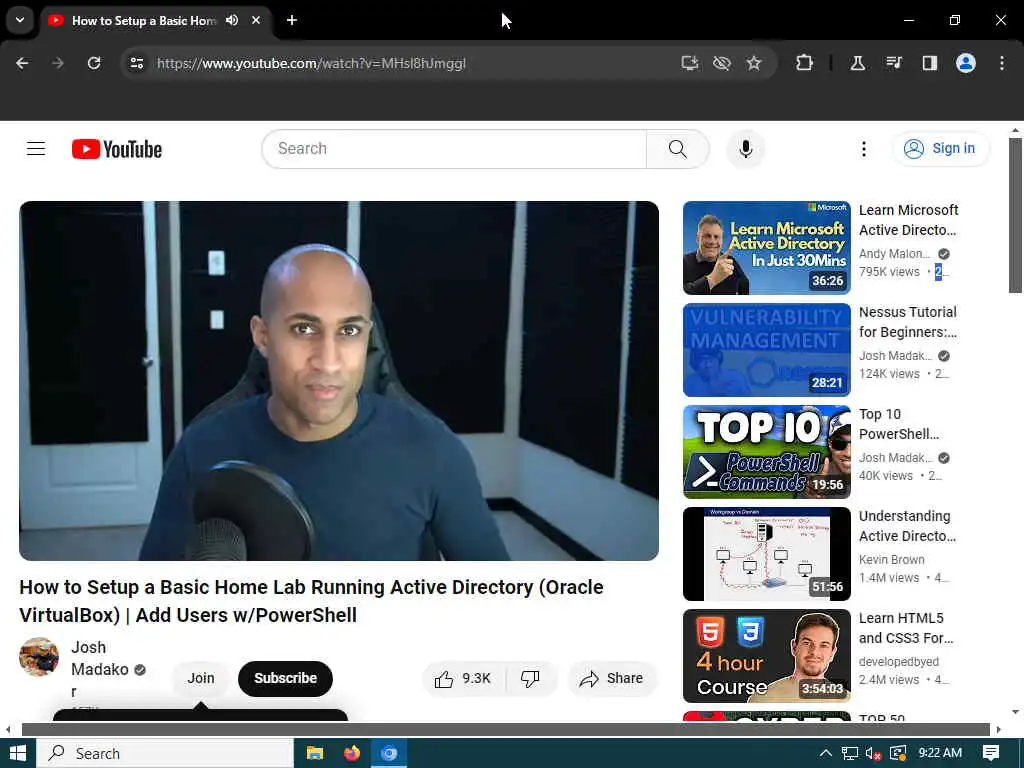This screenshot has height=768, width=1024.
Task: Click Kevin Brown channel name
Action: (x=891, y=560)
